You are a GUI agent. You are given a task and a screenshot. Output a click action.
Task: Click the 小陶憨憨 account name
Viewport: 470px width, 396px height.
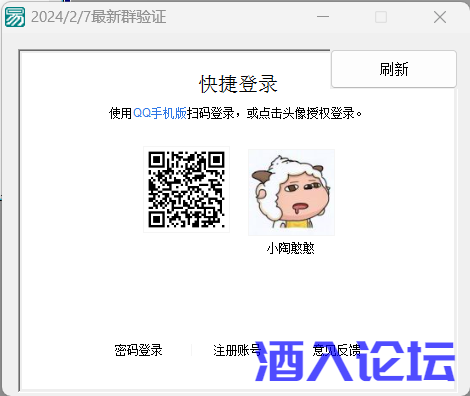click(x=290, y=248)
